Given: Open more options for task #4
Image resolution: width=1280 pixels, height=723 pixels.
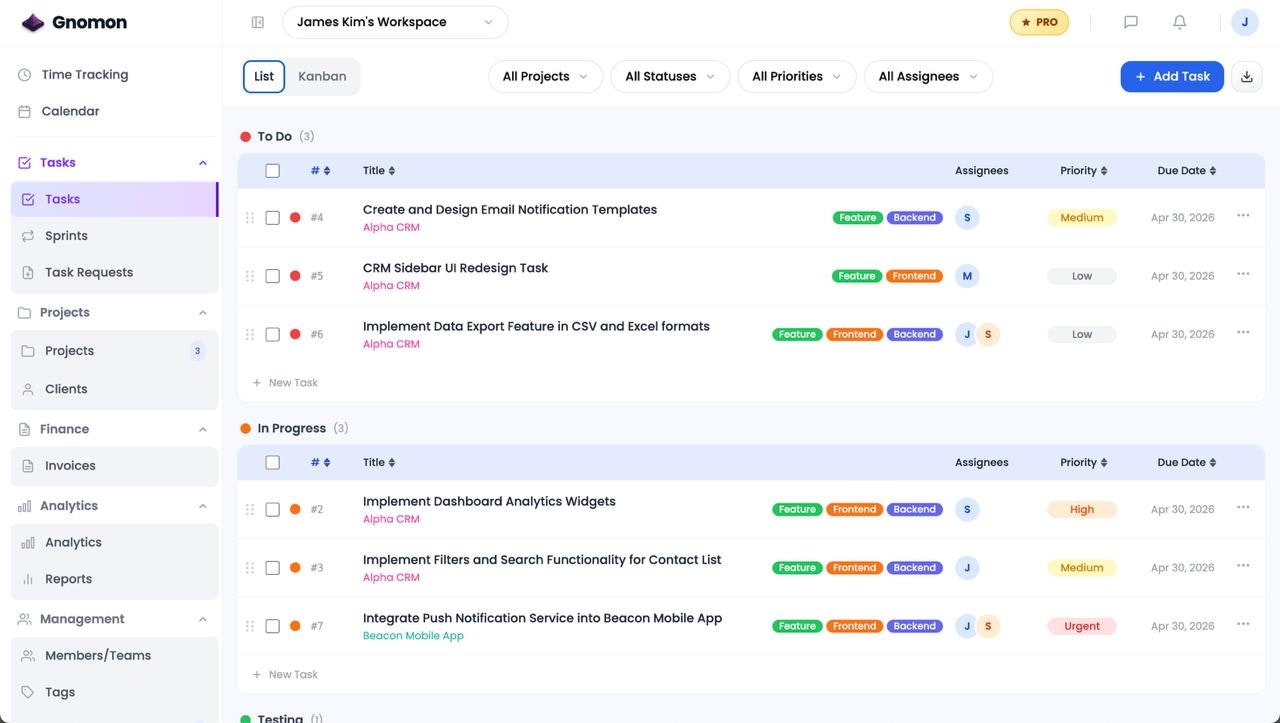Looking at the screenshot, I should (1243, 216).
